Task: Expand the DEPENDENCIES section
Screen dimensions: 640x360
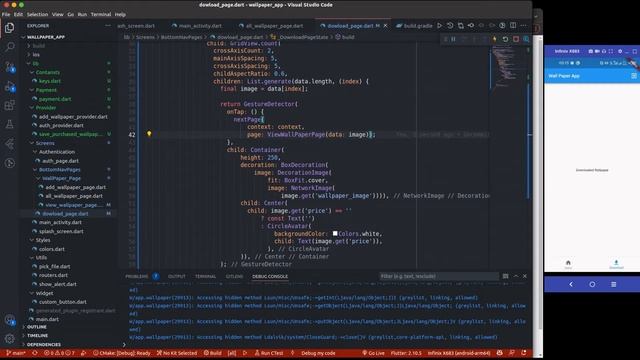Action: tap(43, 344)
